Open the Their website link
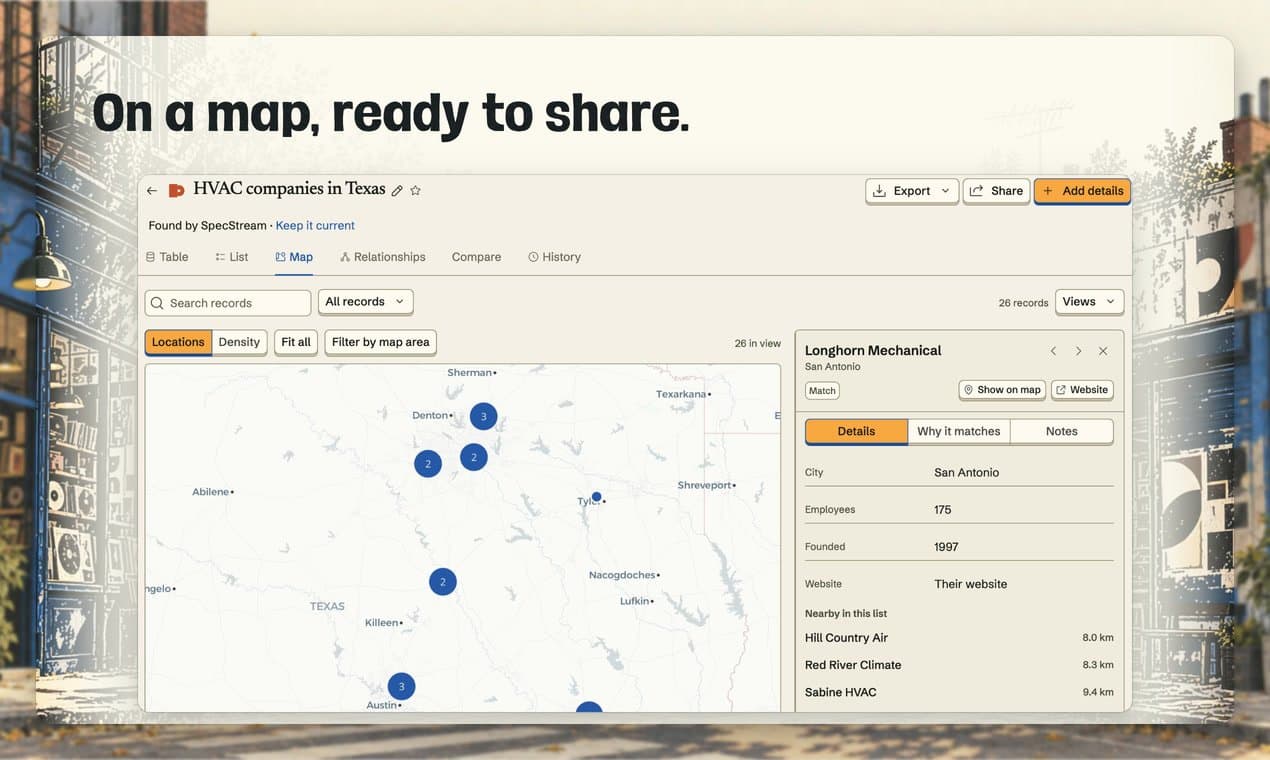The image size is (1270, 760). pos(971,584)
